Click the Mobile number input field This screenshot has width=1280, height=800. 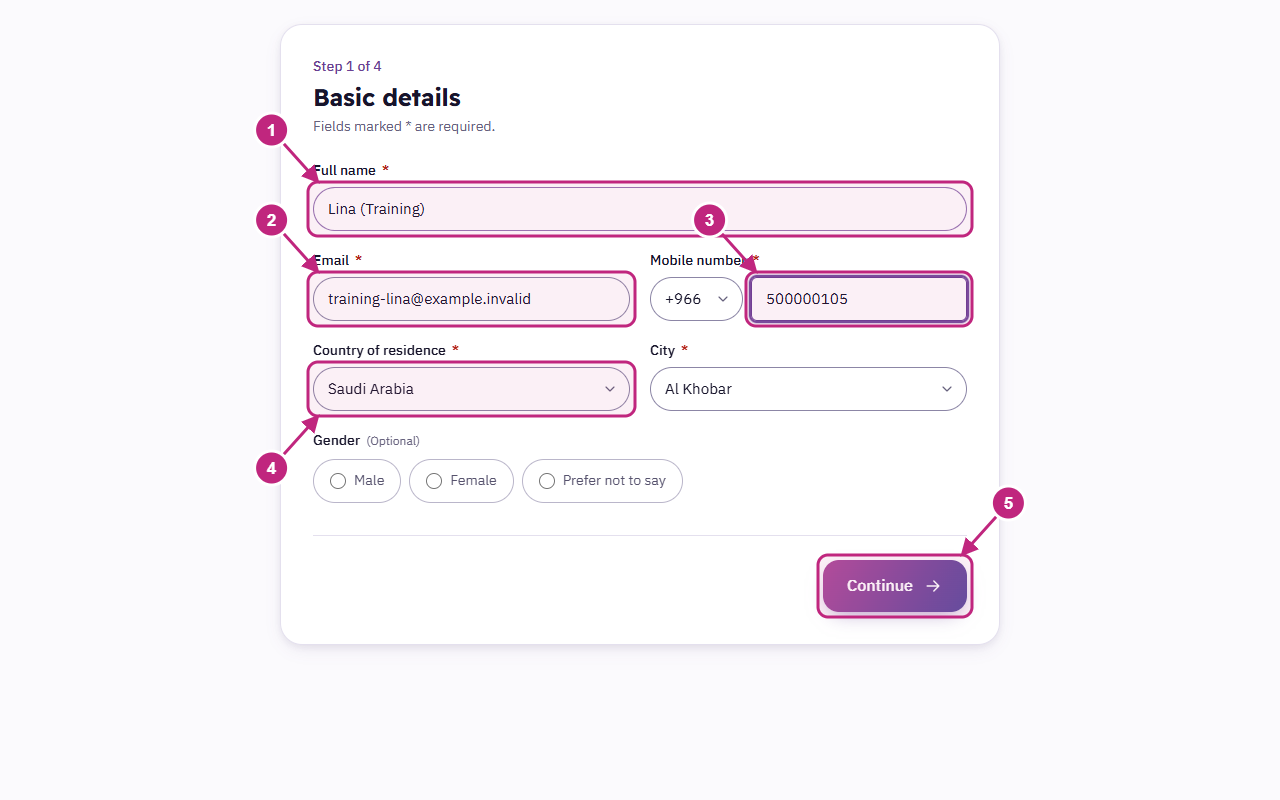859,299
